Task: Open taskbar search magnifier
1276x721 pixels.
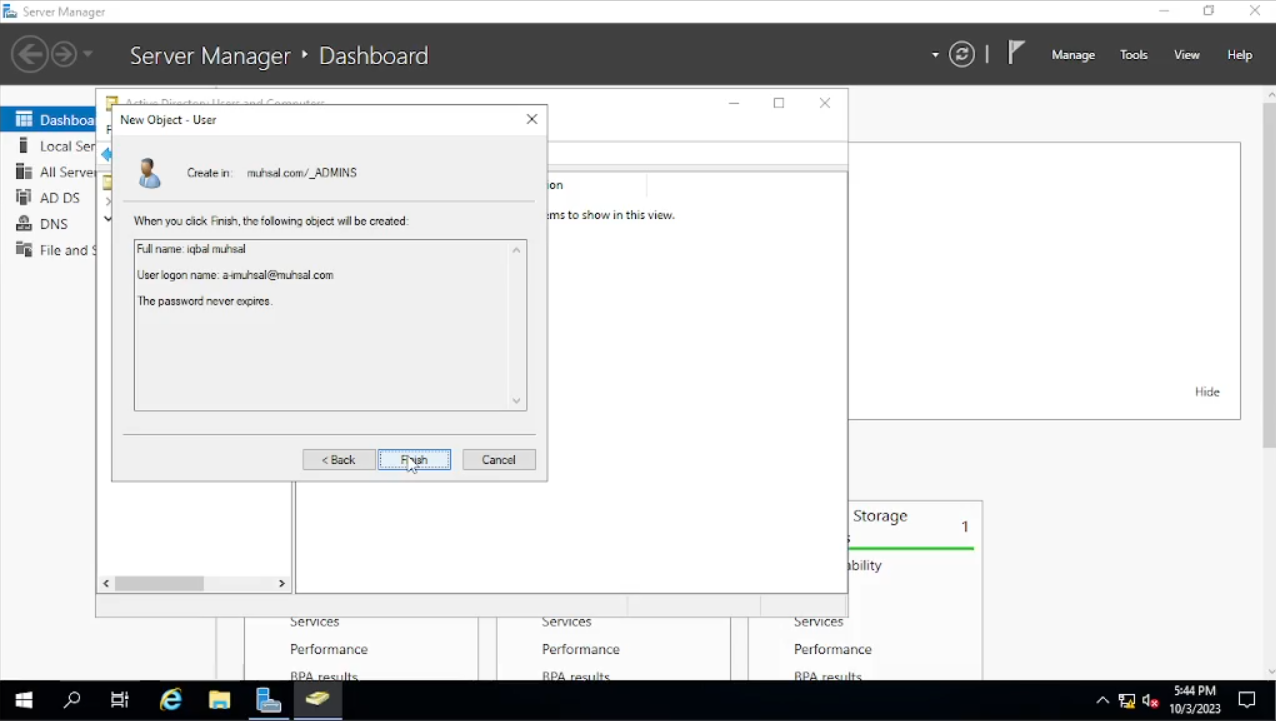Action: 72,700
